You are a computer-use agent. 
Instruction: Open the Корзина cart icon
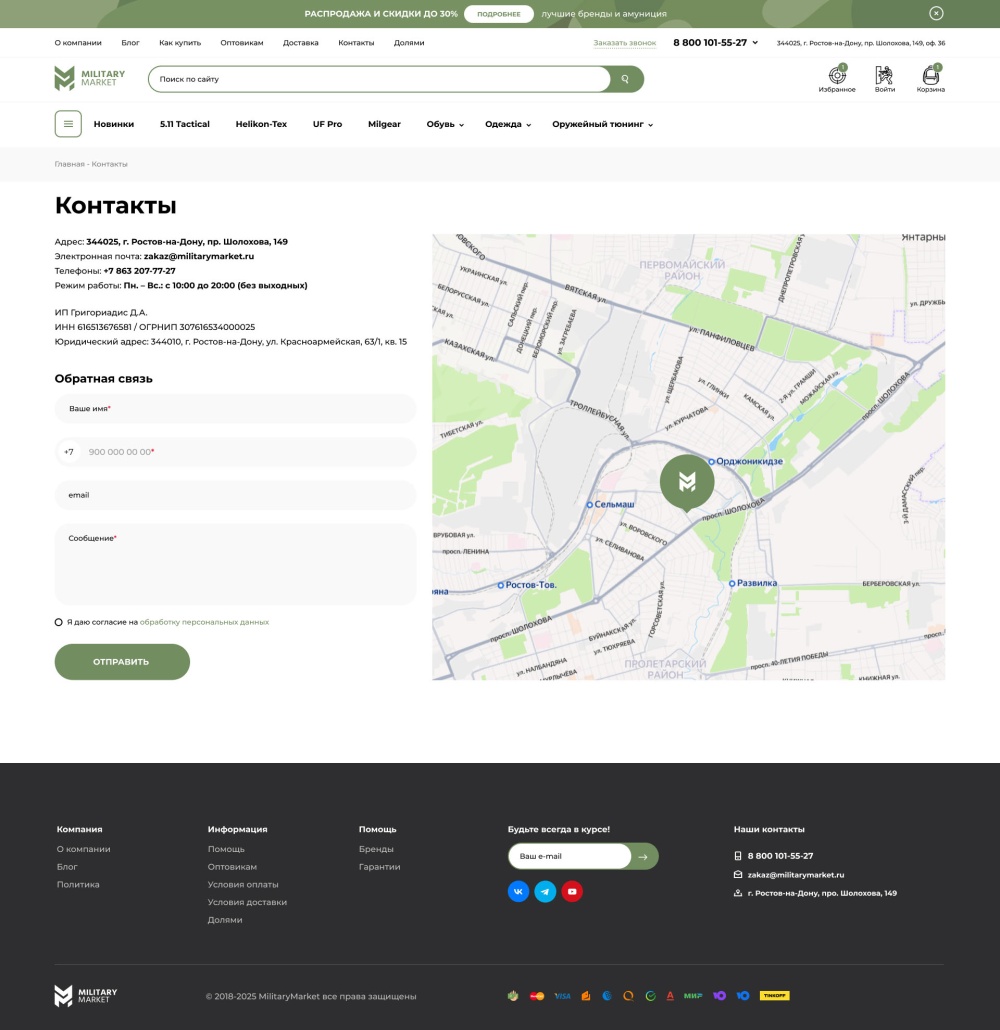click(x=930, y=78)
